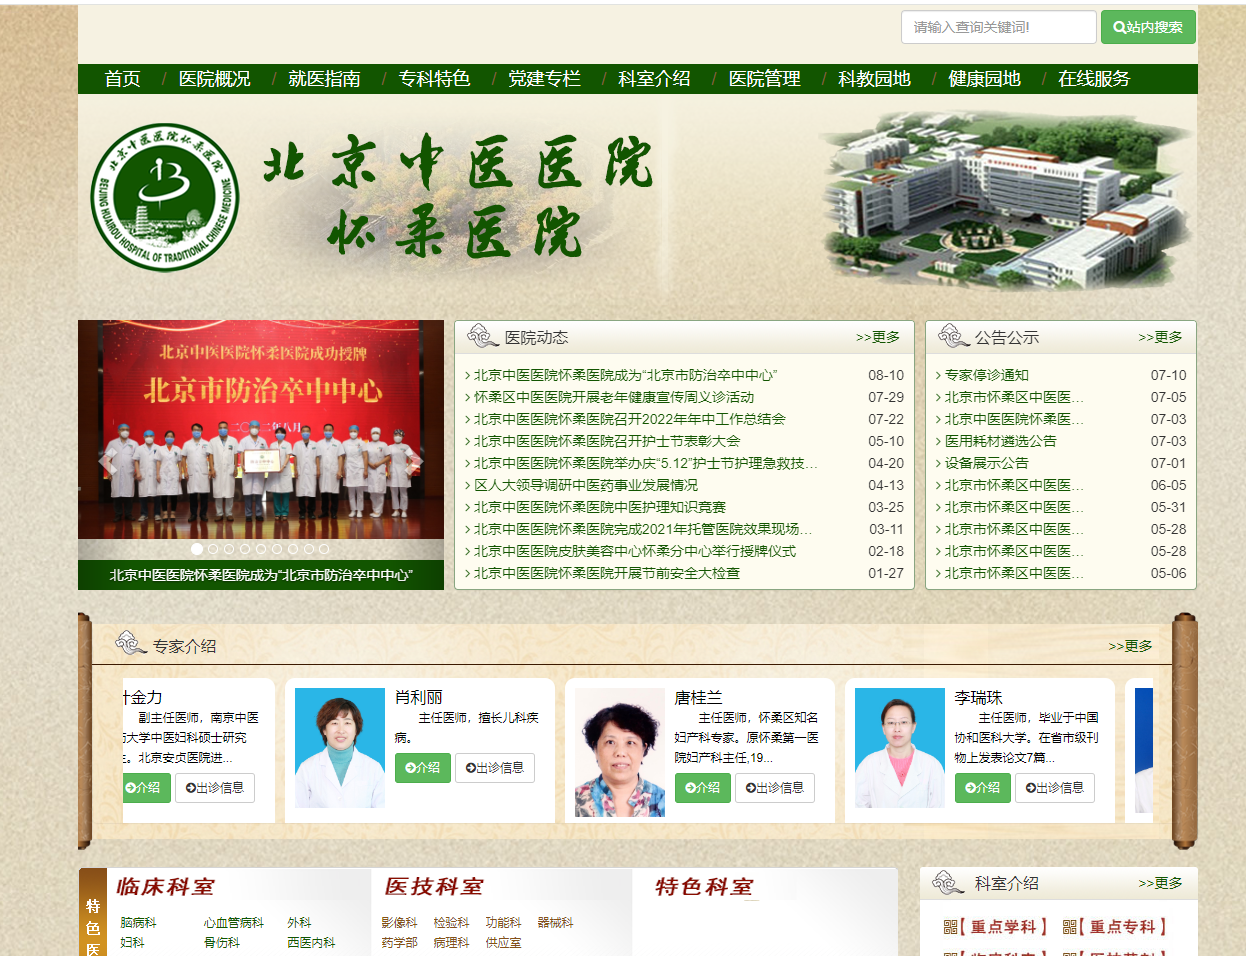Open the announcement dated 06-05
The image size is (1246, 956).
(1014, 485)
